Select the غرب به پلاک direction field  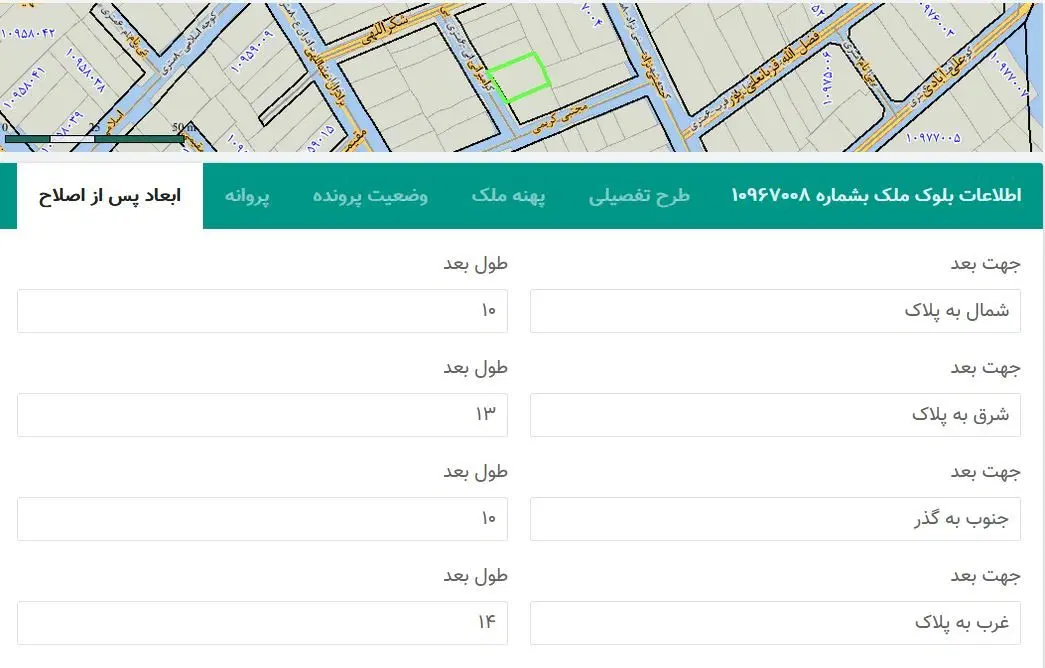(x=775, y=623)
